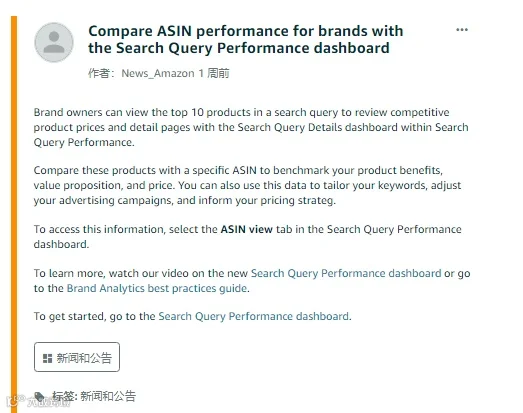Open the three-dot more options menu
523x413 pixels.
(462, 30)
